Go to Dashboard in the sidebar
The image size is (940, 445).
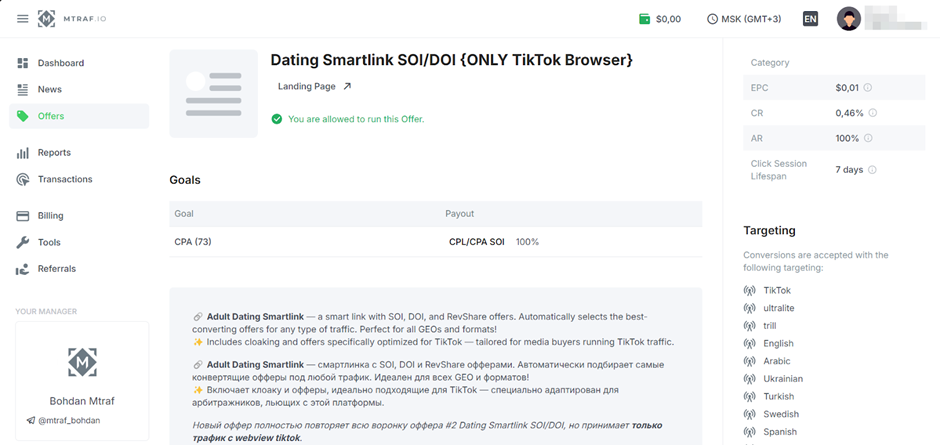click(x=60, y=63)
